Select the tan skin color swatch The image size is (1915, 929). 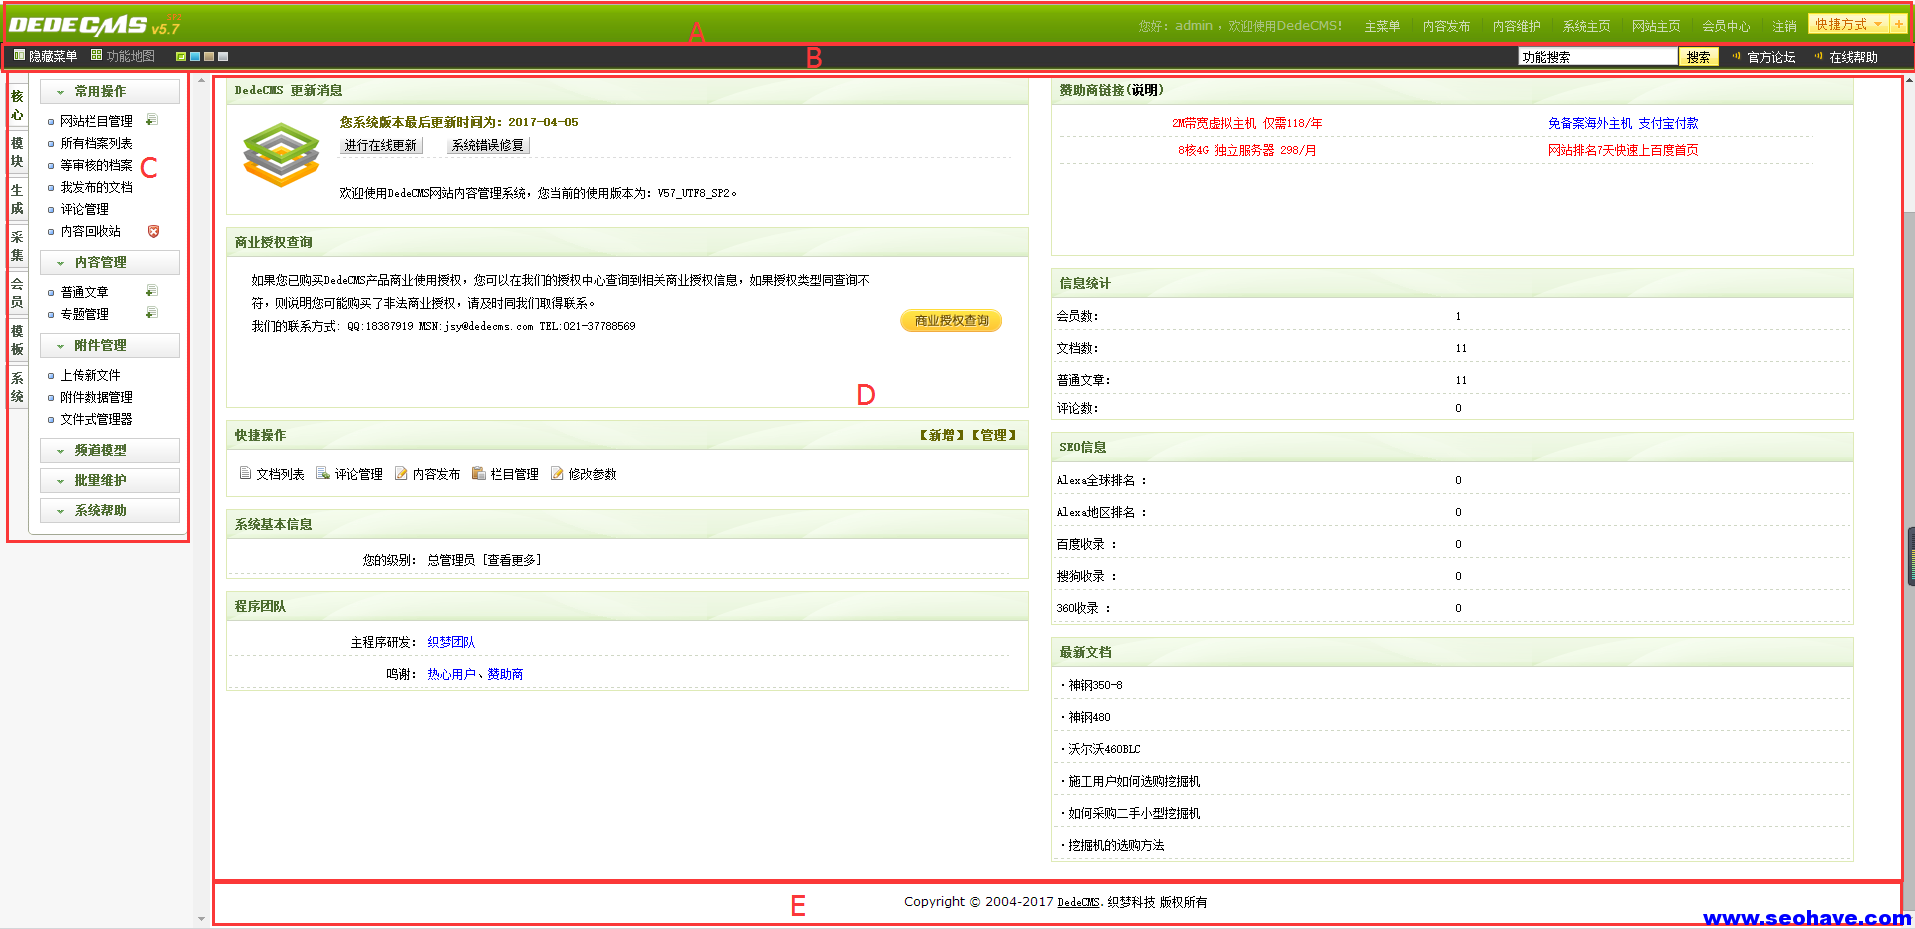[x=209, y=57]
